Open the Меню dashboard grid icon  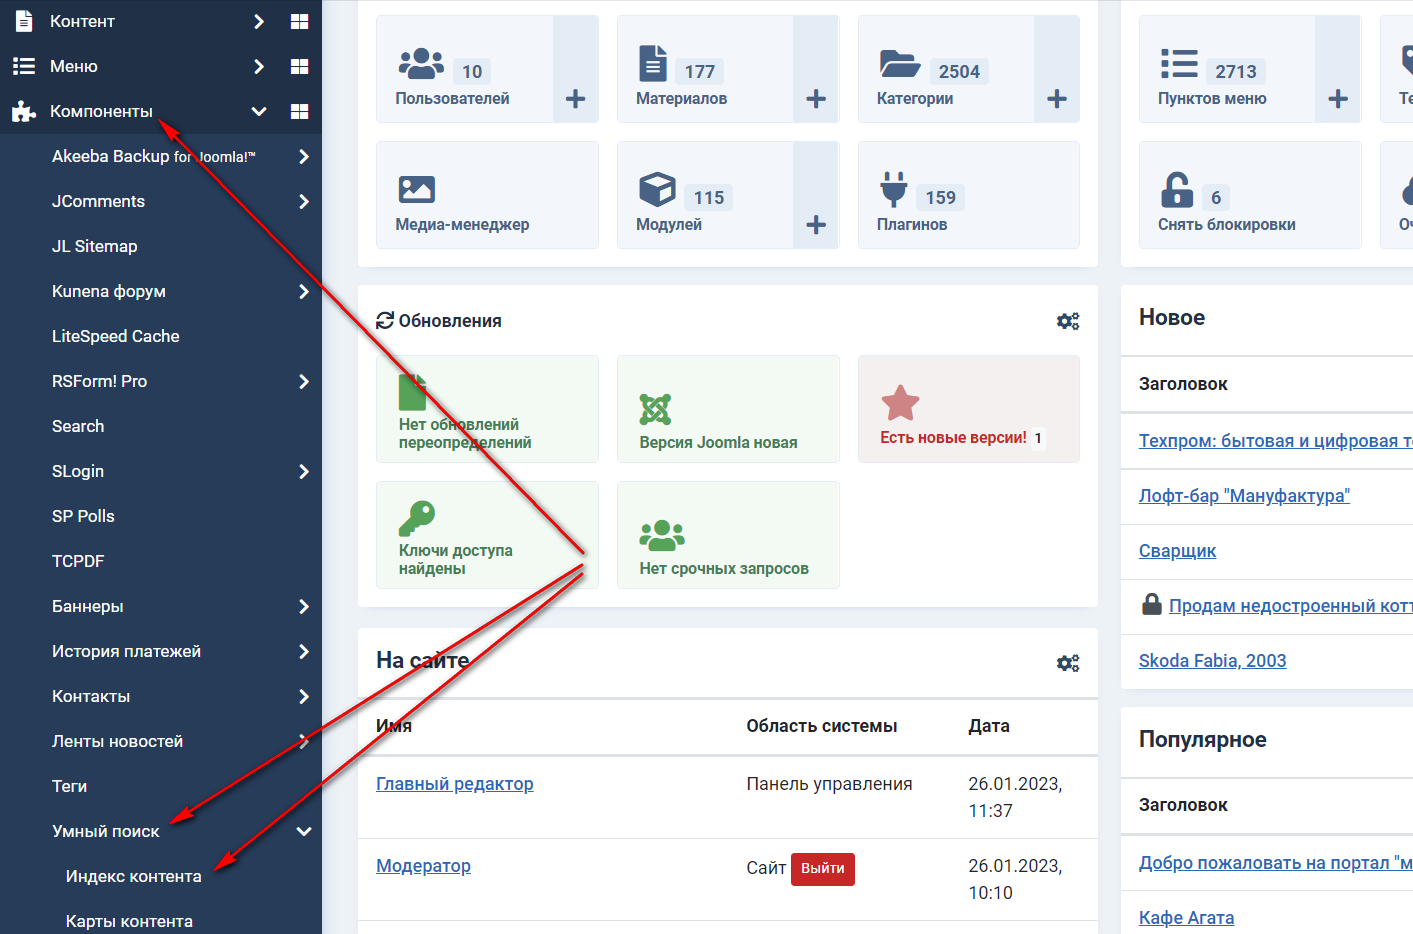(x=299, y=66)
